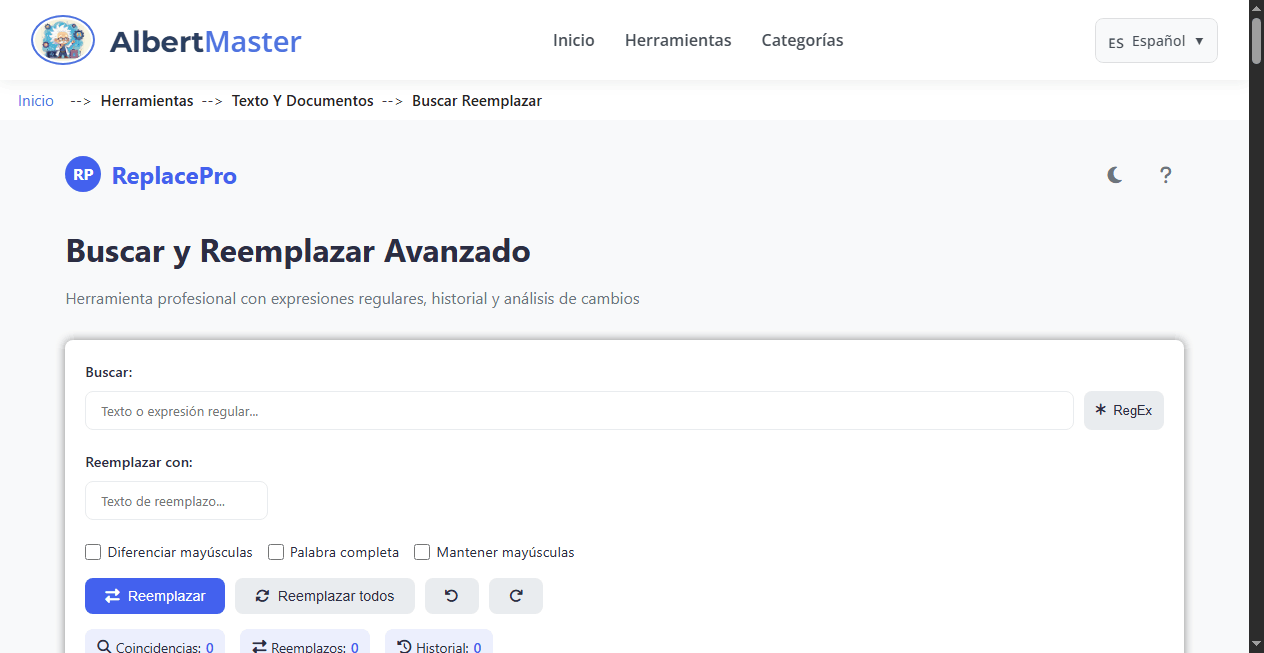Open help via the question mark icon

1165,175
